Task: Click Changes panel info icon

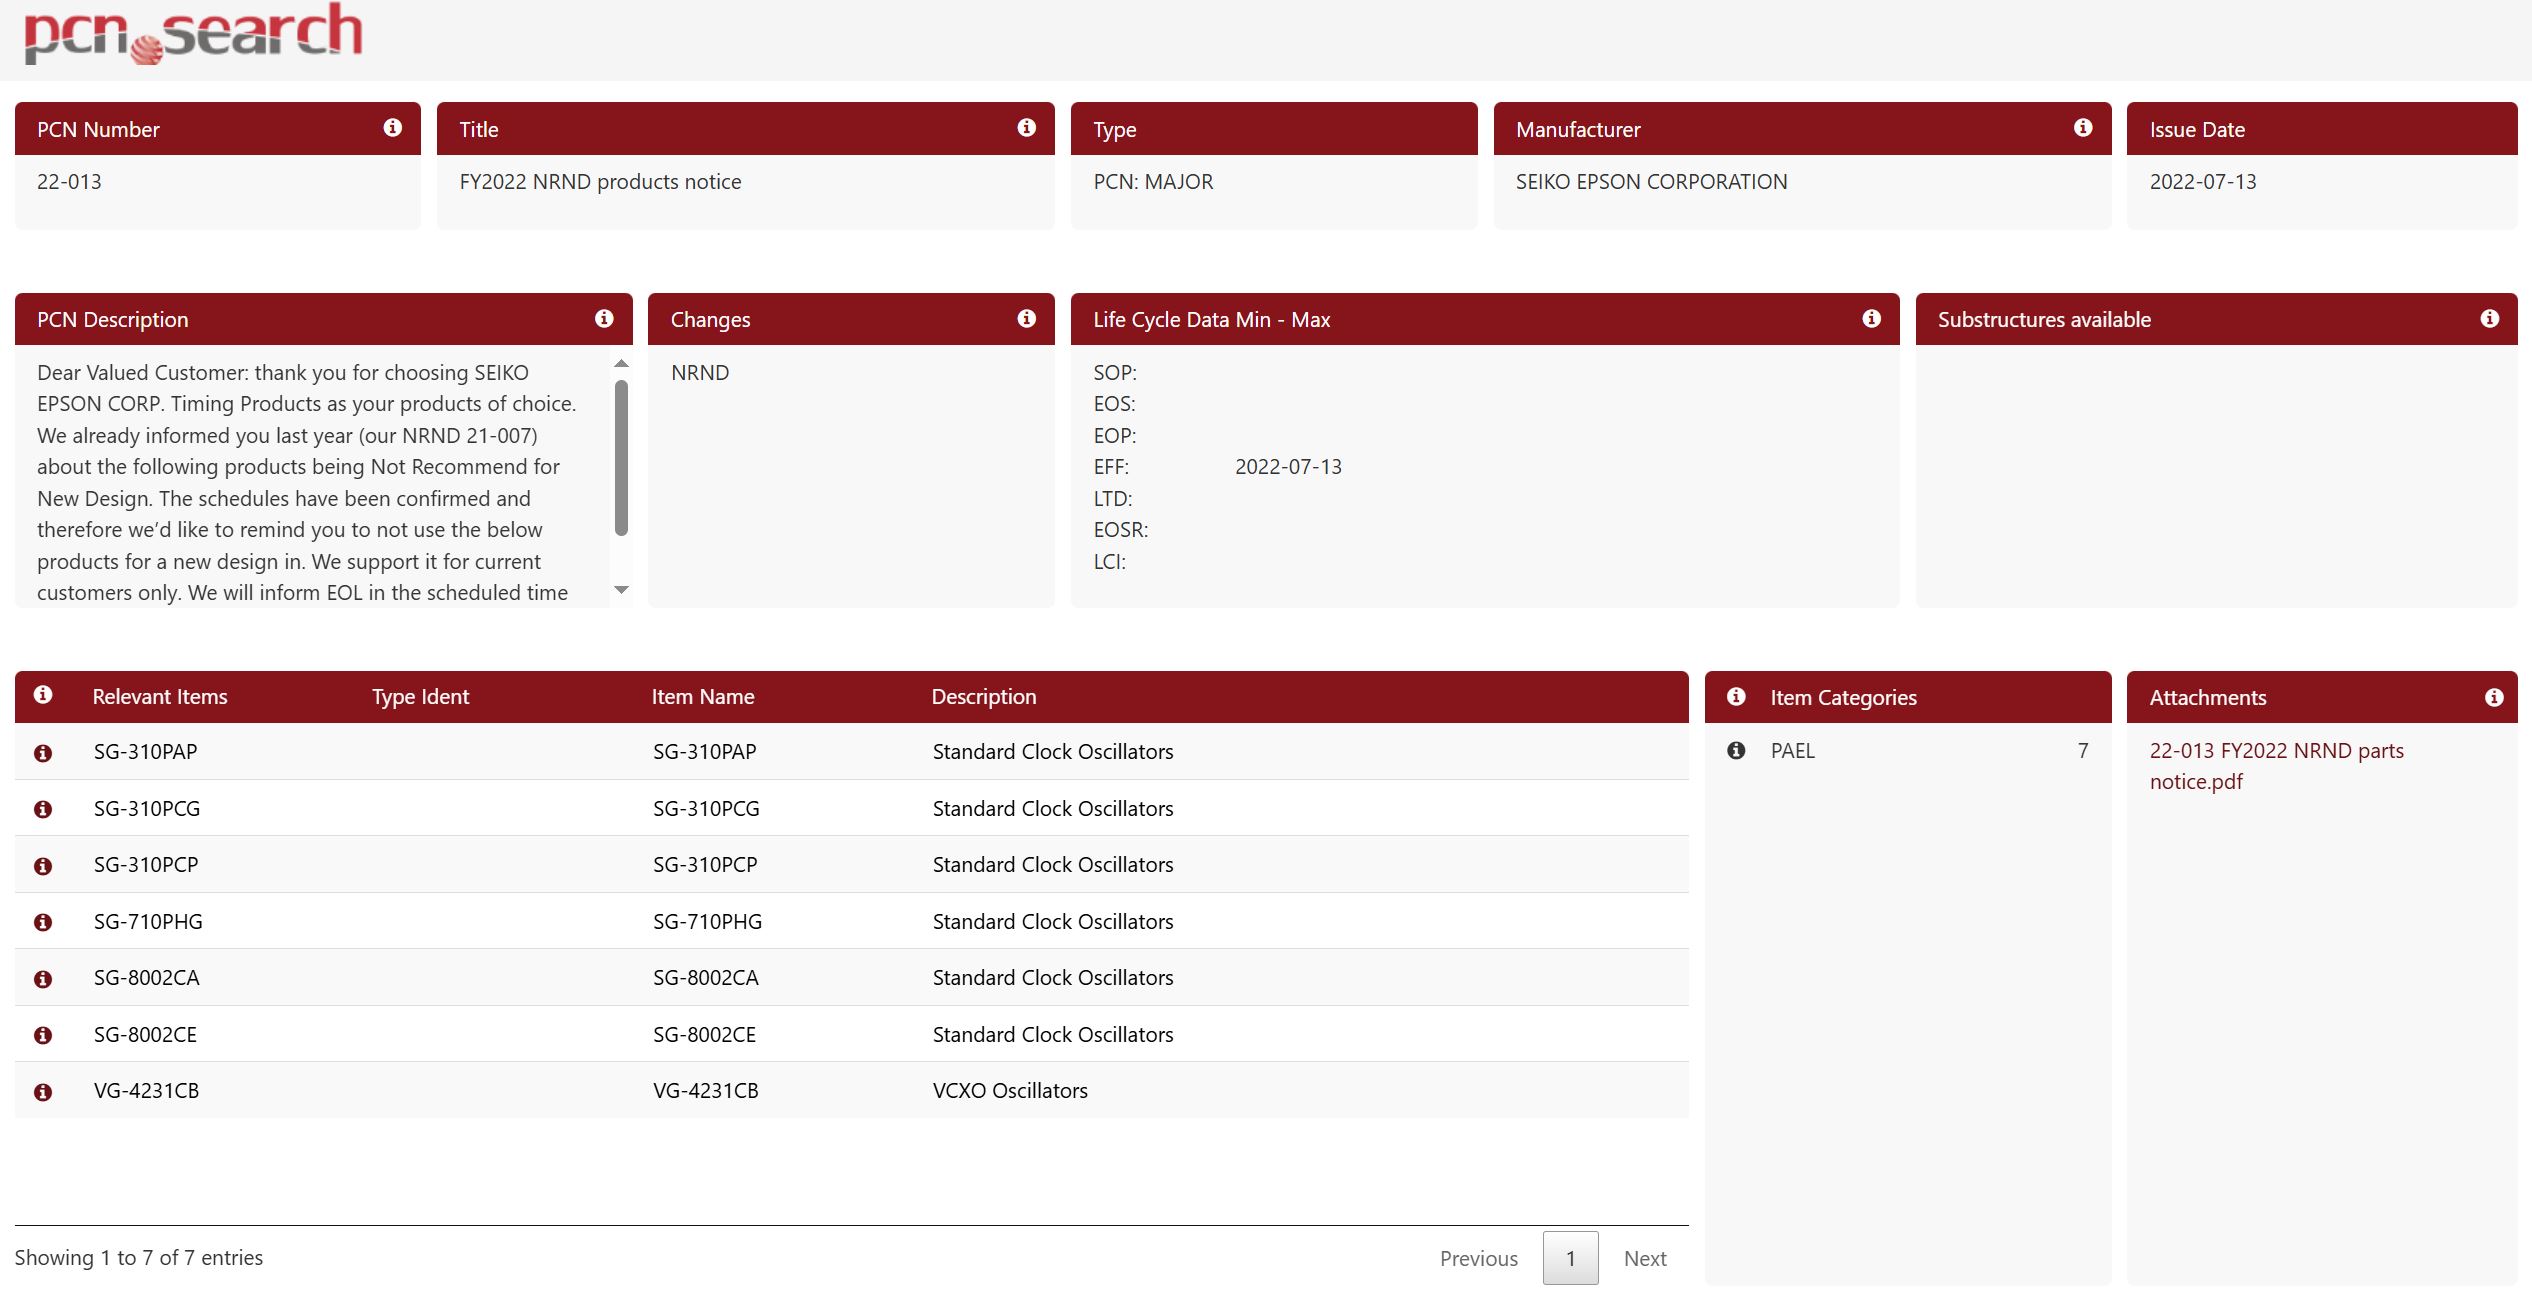Action: coord(1026,319)
